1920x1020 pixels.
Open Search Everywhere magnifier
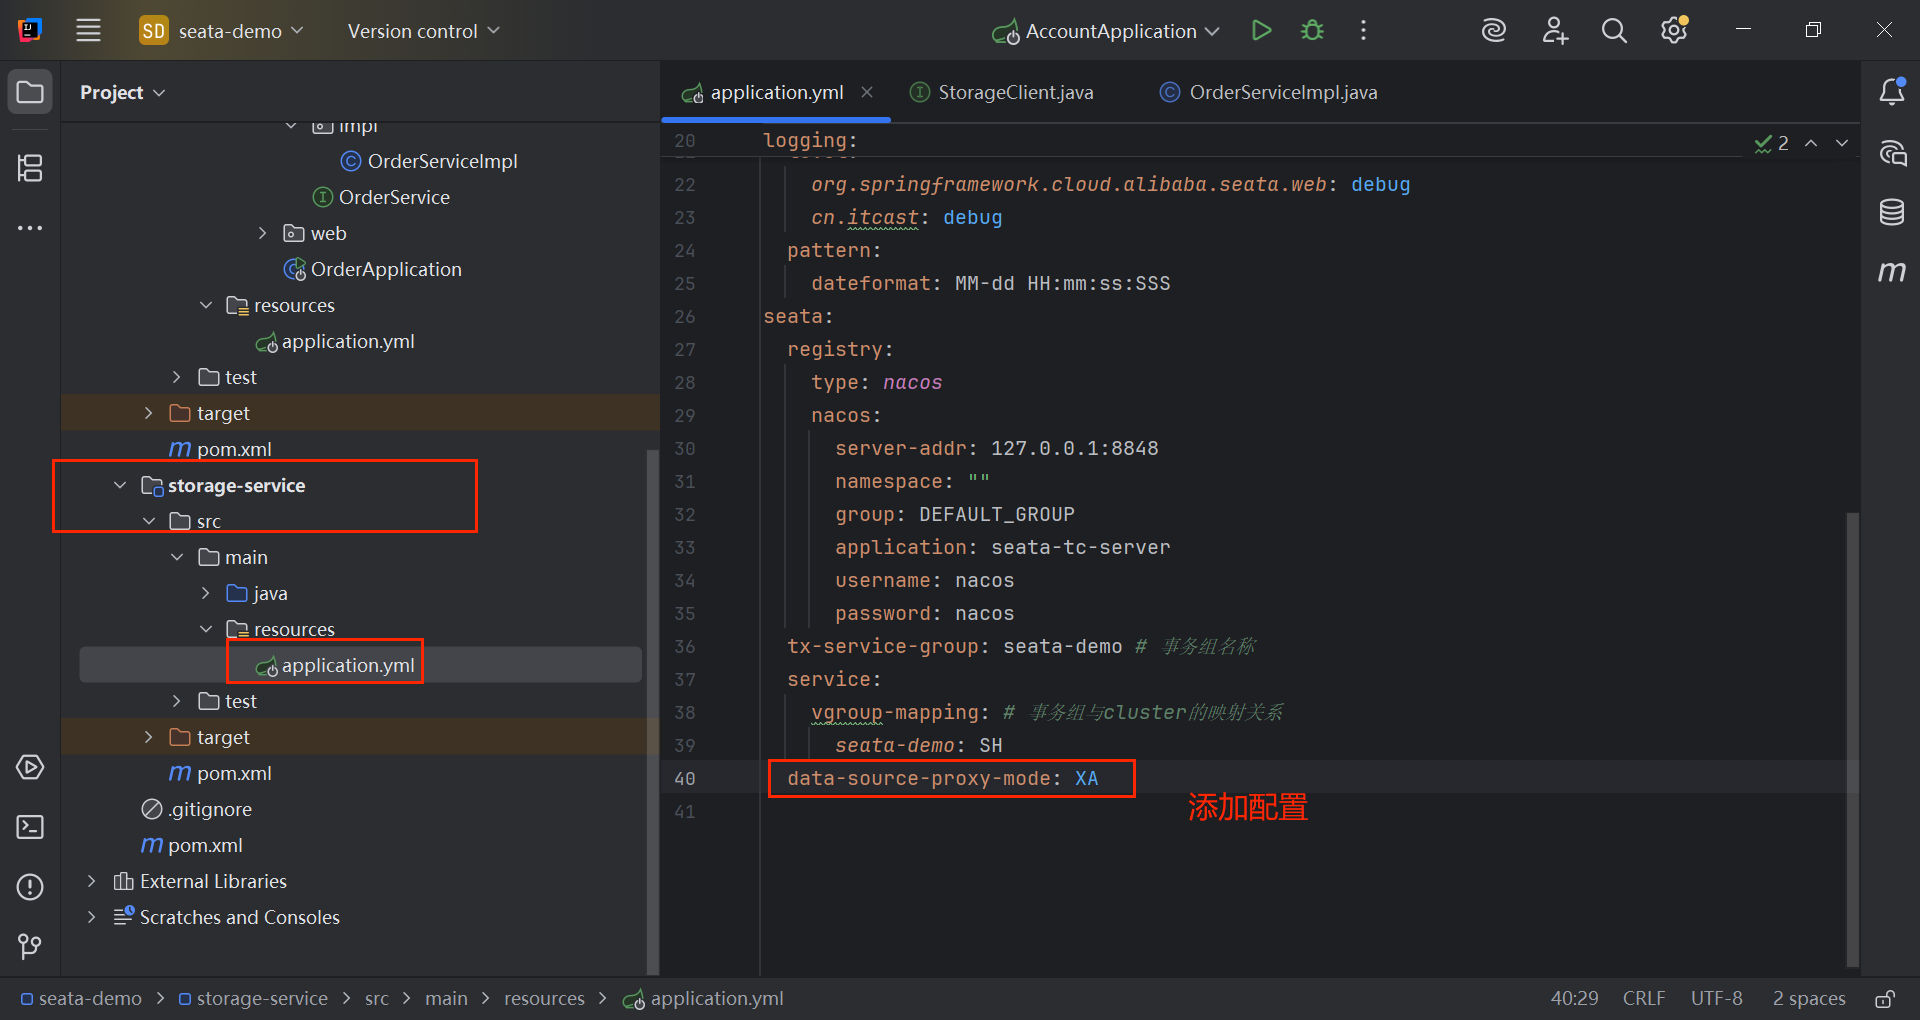[x=1614, y=31]
